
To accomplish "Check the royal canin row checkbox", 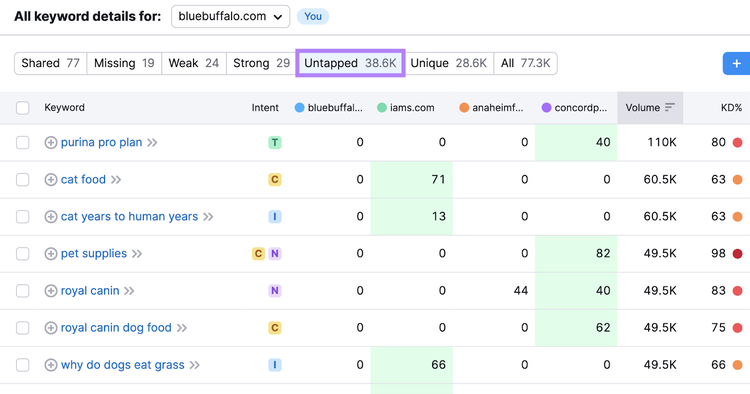I will pos(22,291).
